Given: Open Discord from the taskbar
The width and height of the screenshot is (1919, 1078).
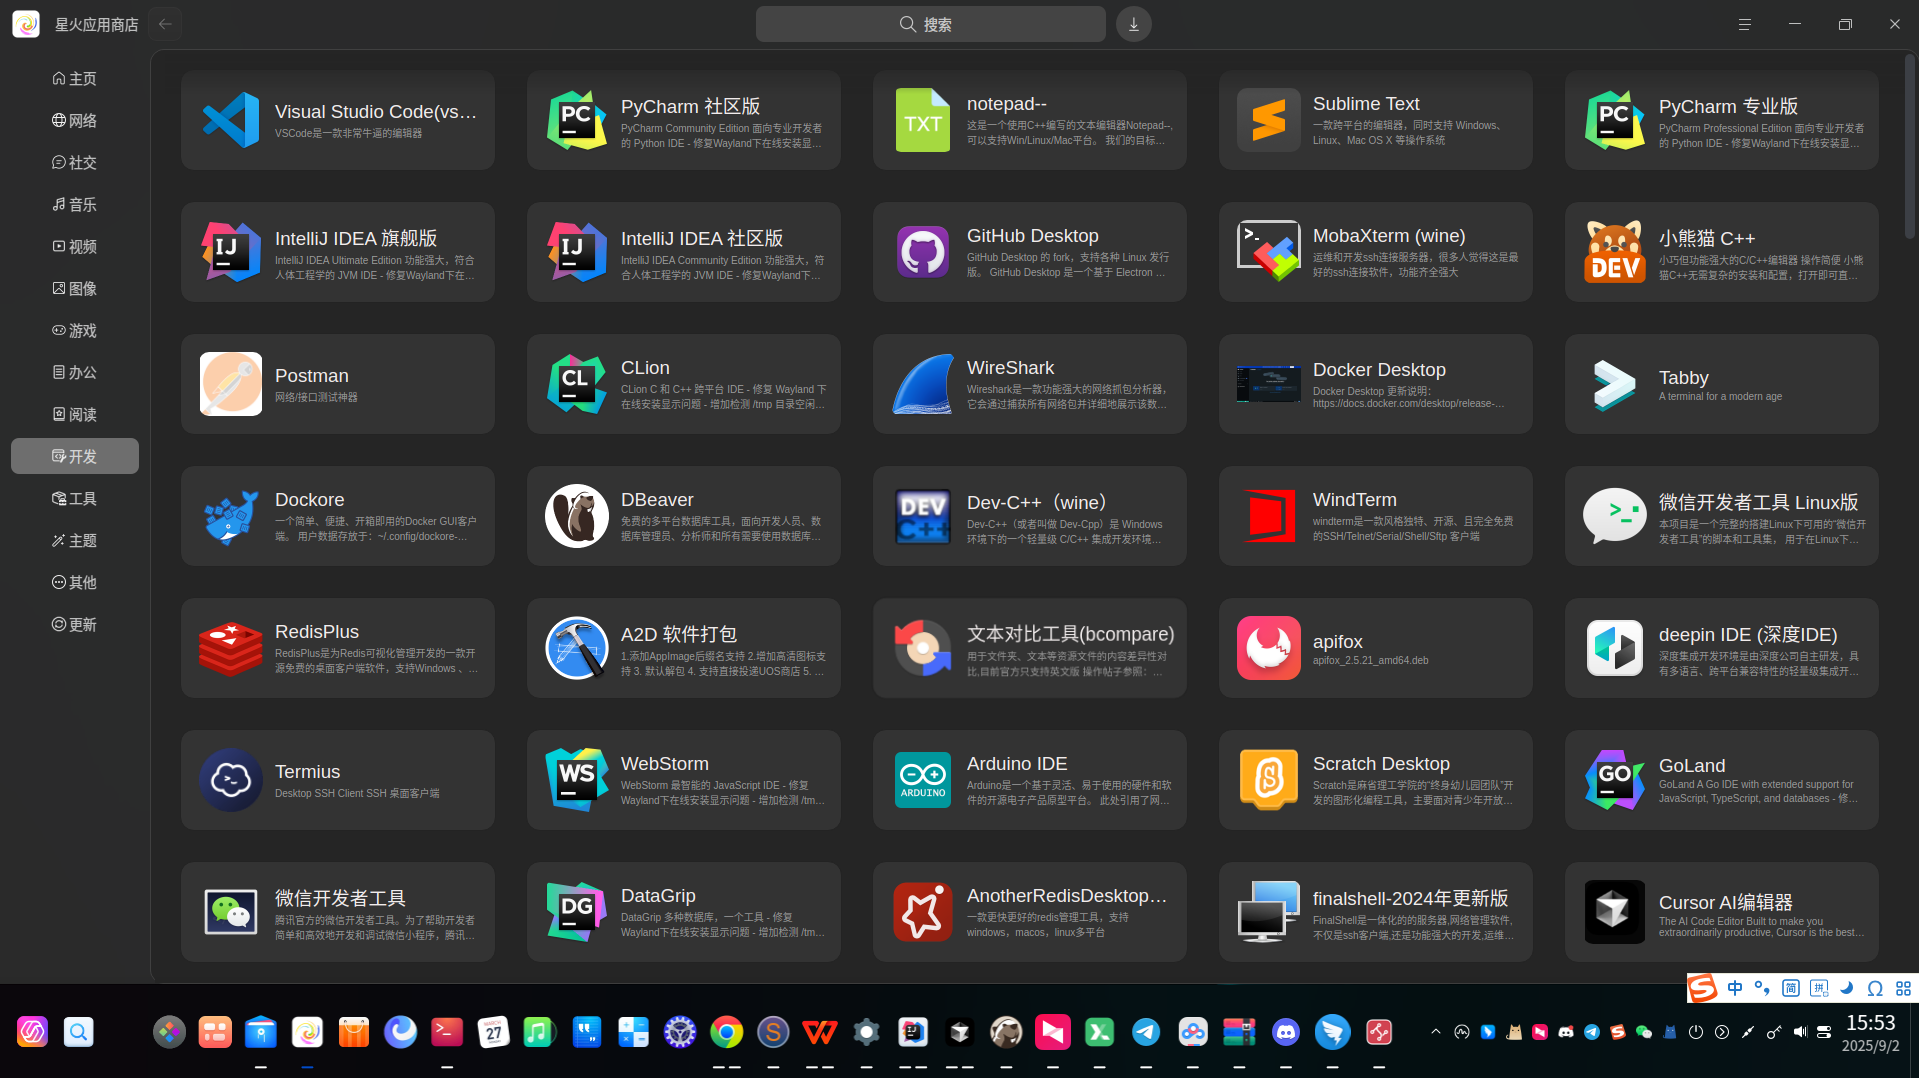Looking at the screenshot, I should pyautogui.click(x=1286, y=1032).
